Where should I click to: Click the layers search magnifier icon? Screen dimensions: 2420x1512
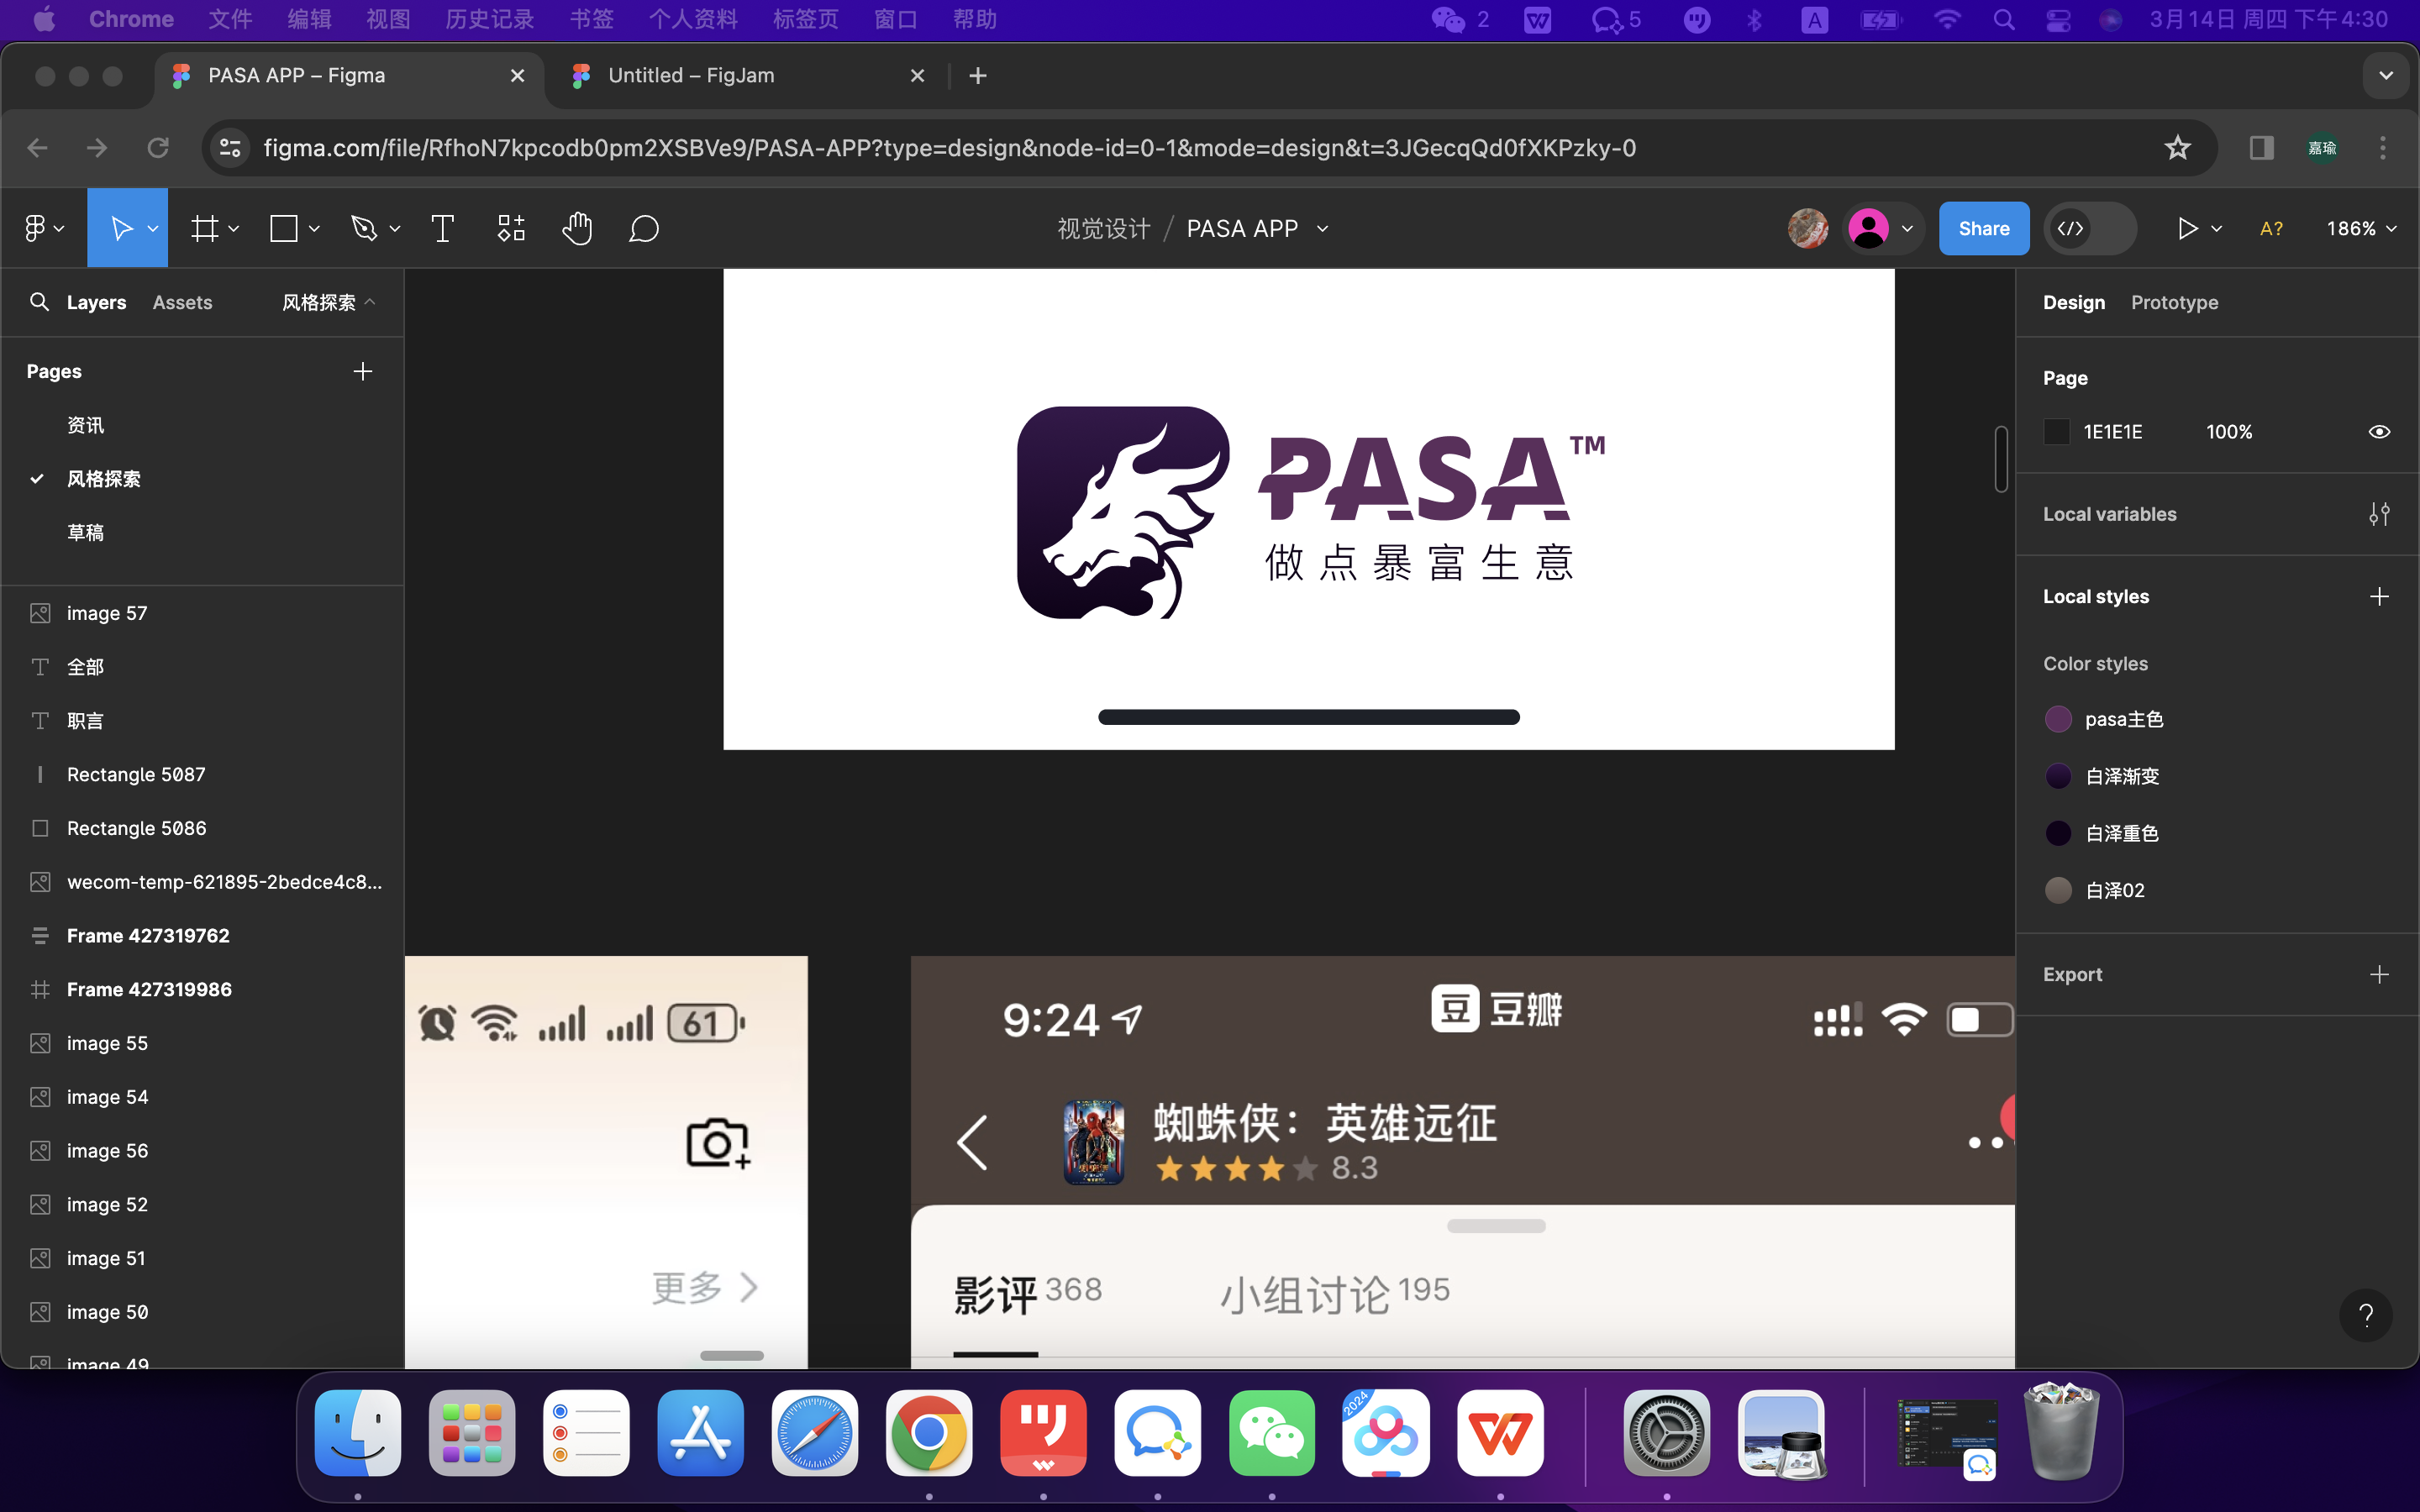point(39,302)
